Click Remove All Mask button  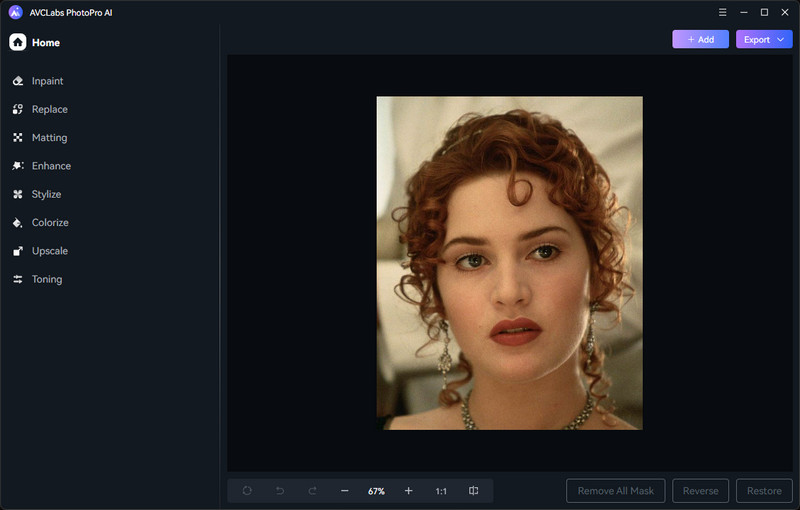point(616,491)
